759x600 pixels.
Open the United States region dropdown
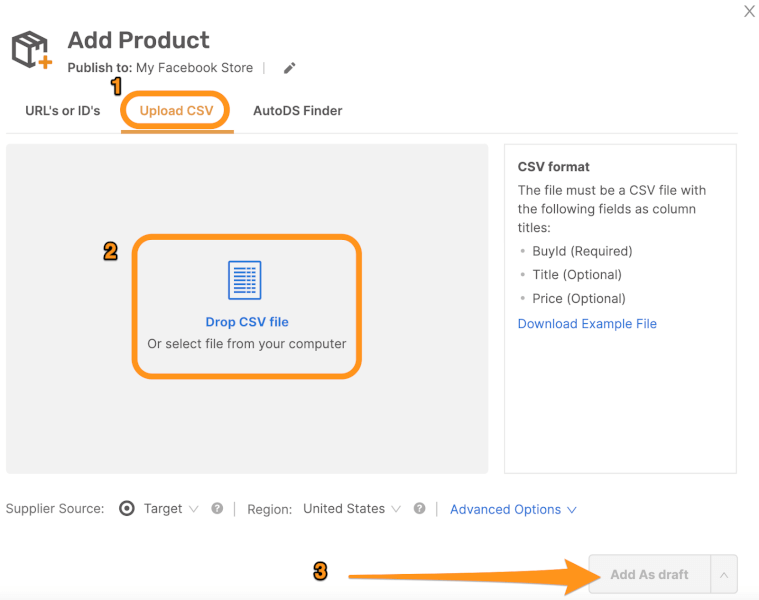(x=352, y=509)
